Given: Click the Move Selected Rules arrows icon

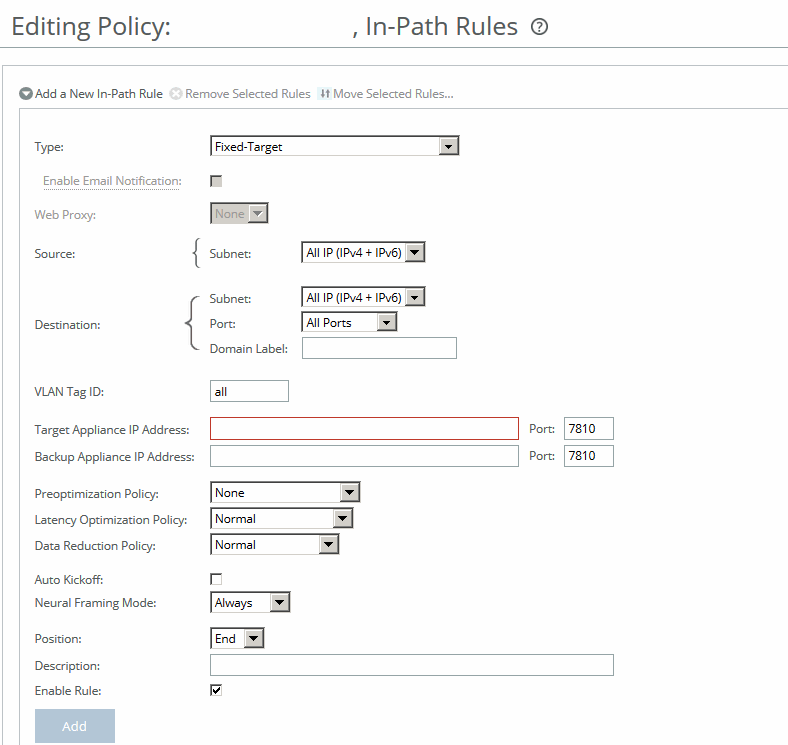Looking at the screenshot, I should tap(324, 94).
